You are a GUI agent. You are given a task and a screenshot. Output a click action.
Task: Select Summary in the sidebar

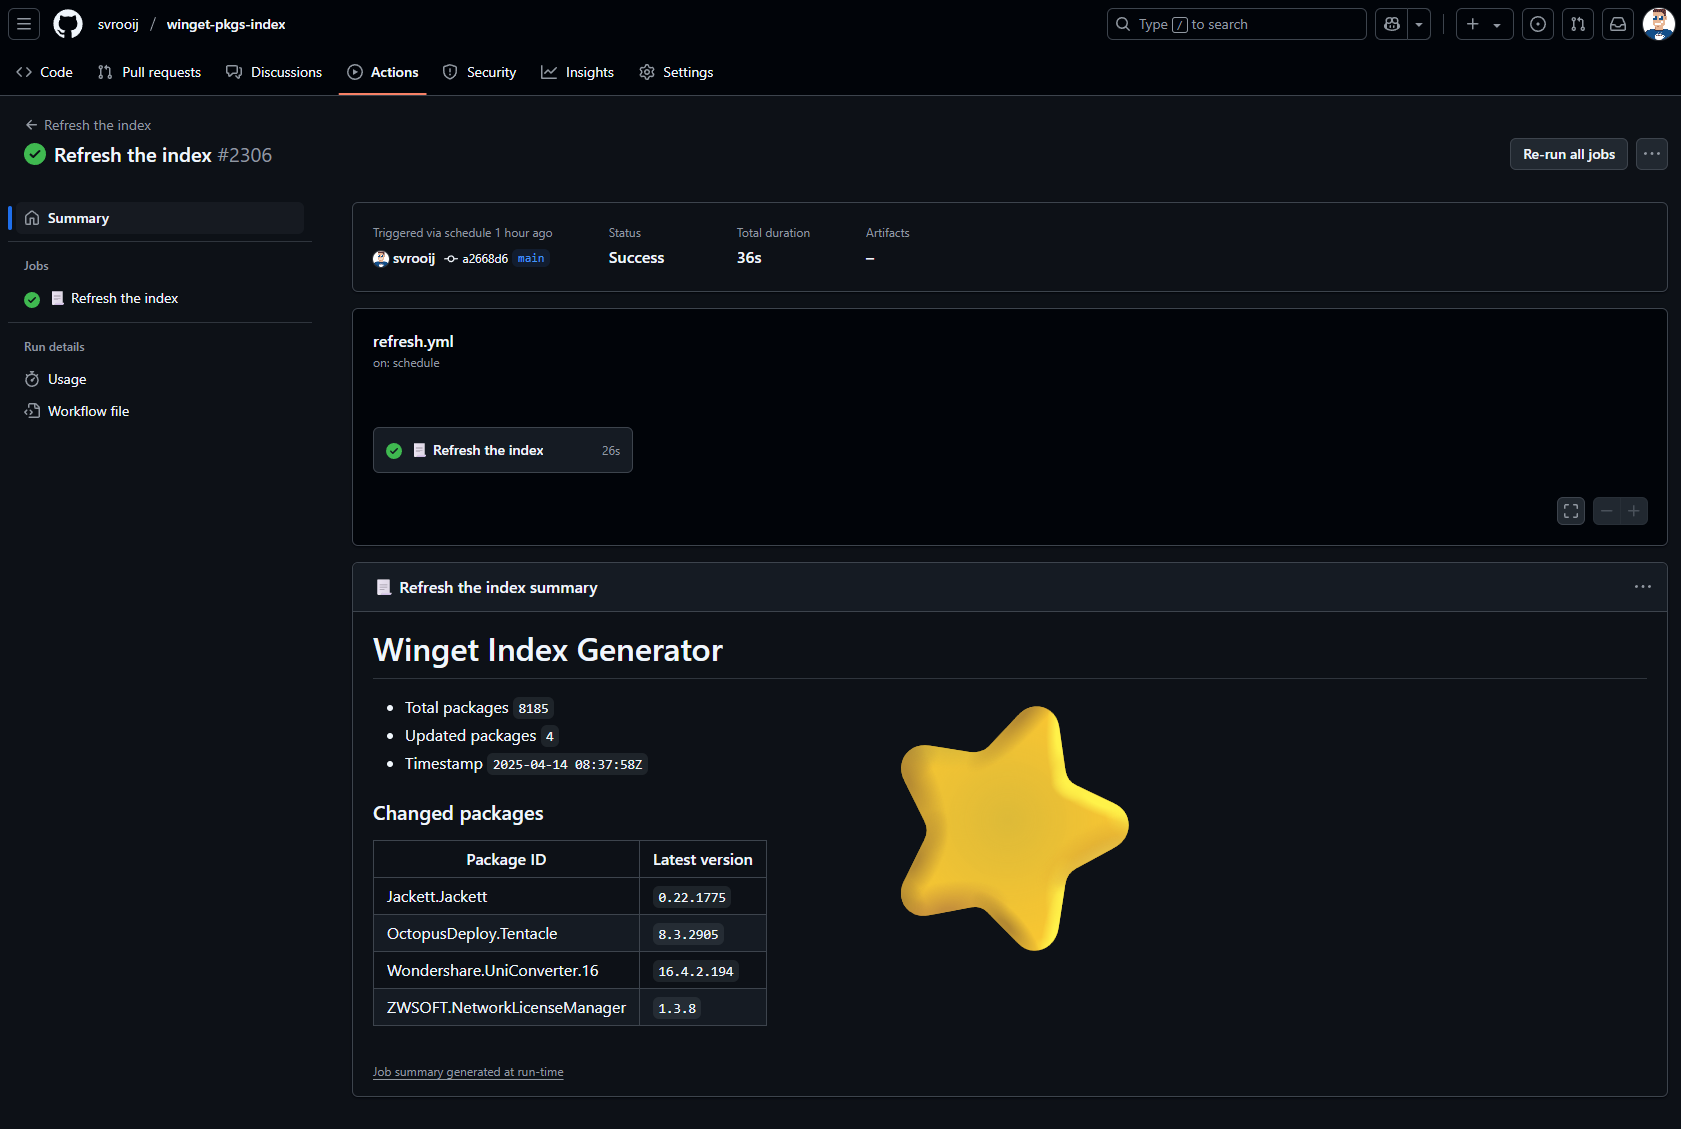click(x=160, y=218)
